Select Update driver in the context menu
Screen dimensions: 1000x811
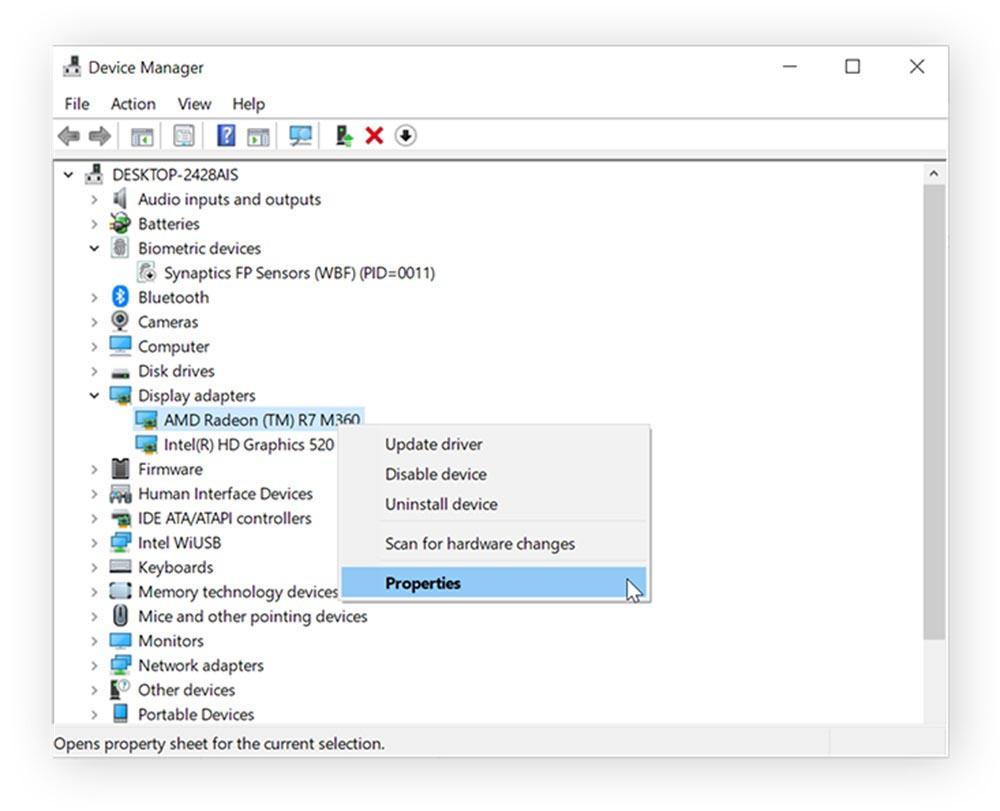[433, 444]
